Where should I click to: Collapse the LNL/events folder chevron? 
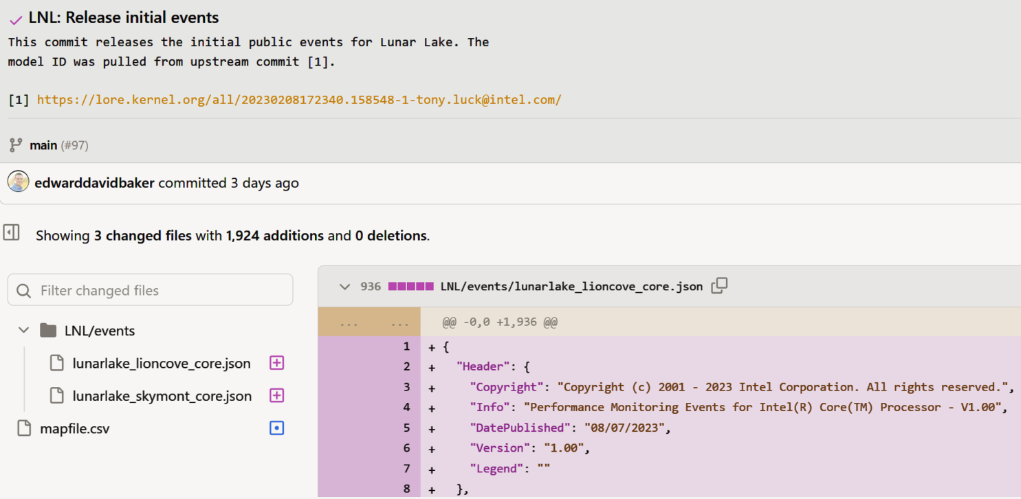[x=24, y=330]
